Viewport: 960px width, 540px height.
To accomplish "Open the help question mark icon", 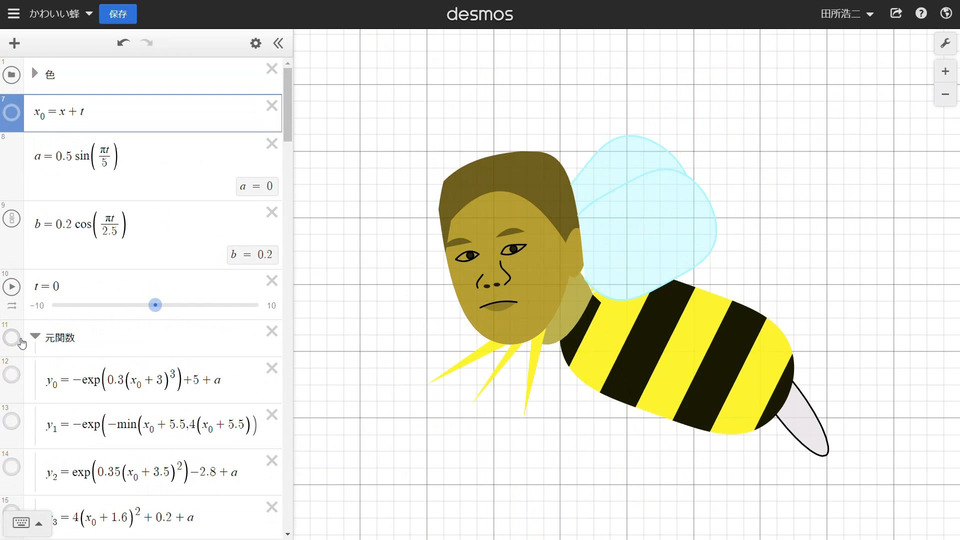I will coord(921,13).
